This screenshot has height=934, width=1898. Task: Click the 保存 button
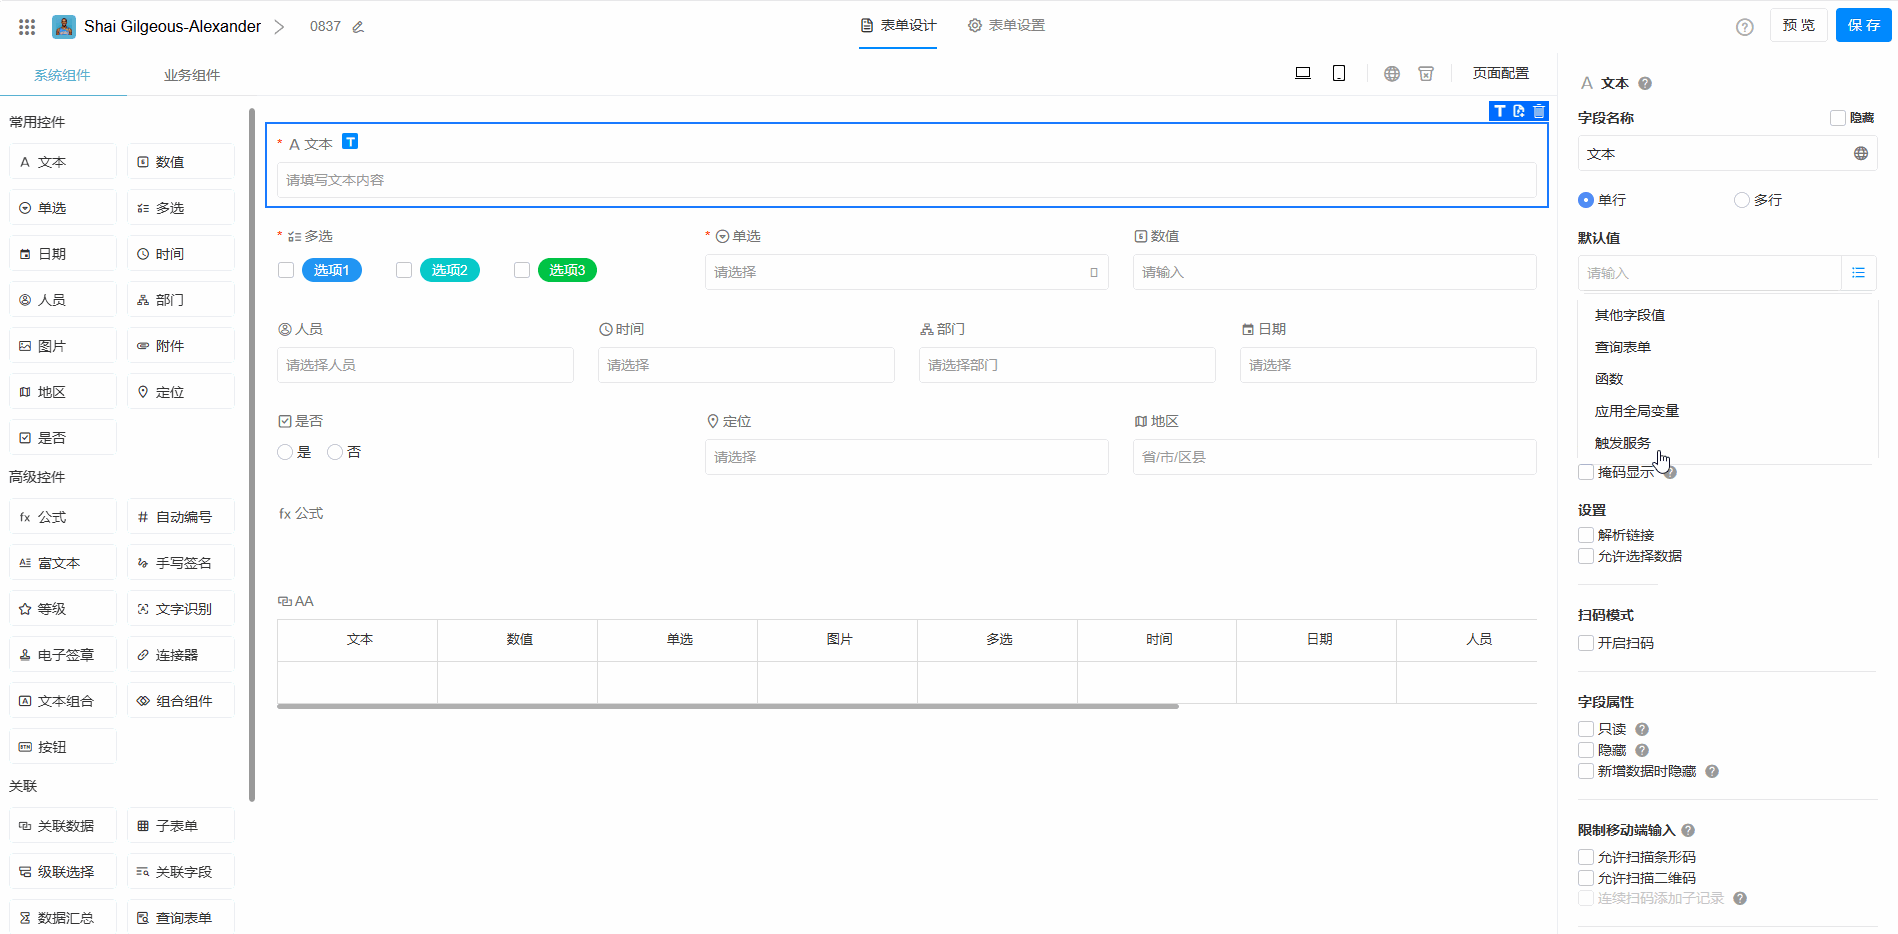tap(1862, 25)
